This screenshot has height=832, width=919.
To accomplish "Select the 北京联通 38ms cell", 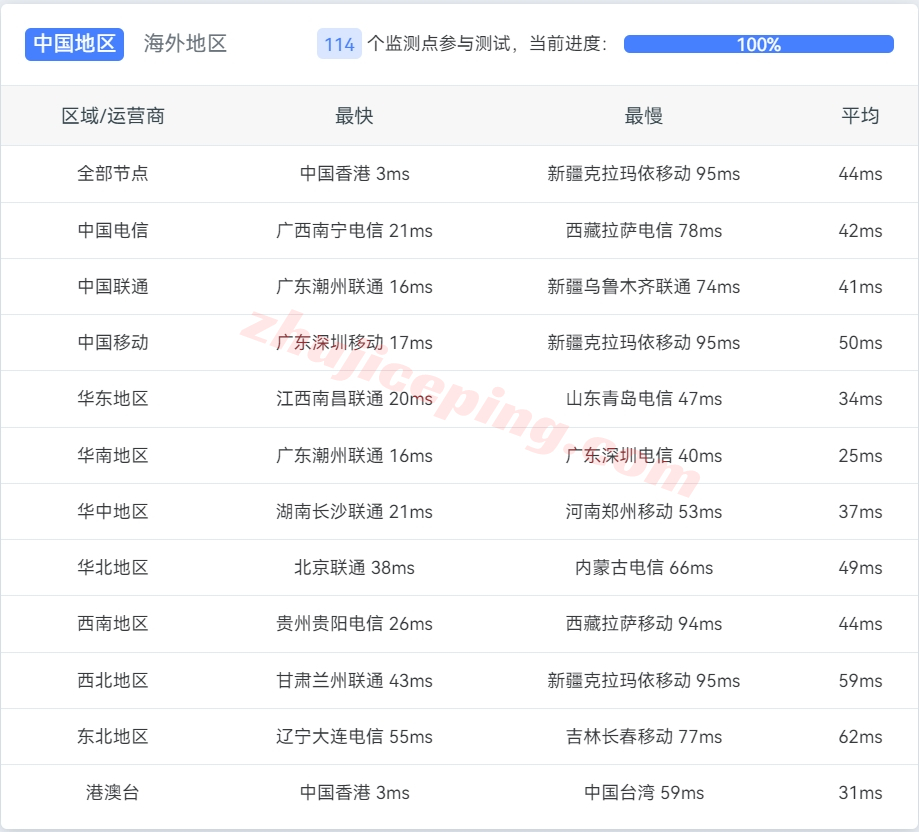I will point(354,568).
